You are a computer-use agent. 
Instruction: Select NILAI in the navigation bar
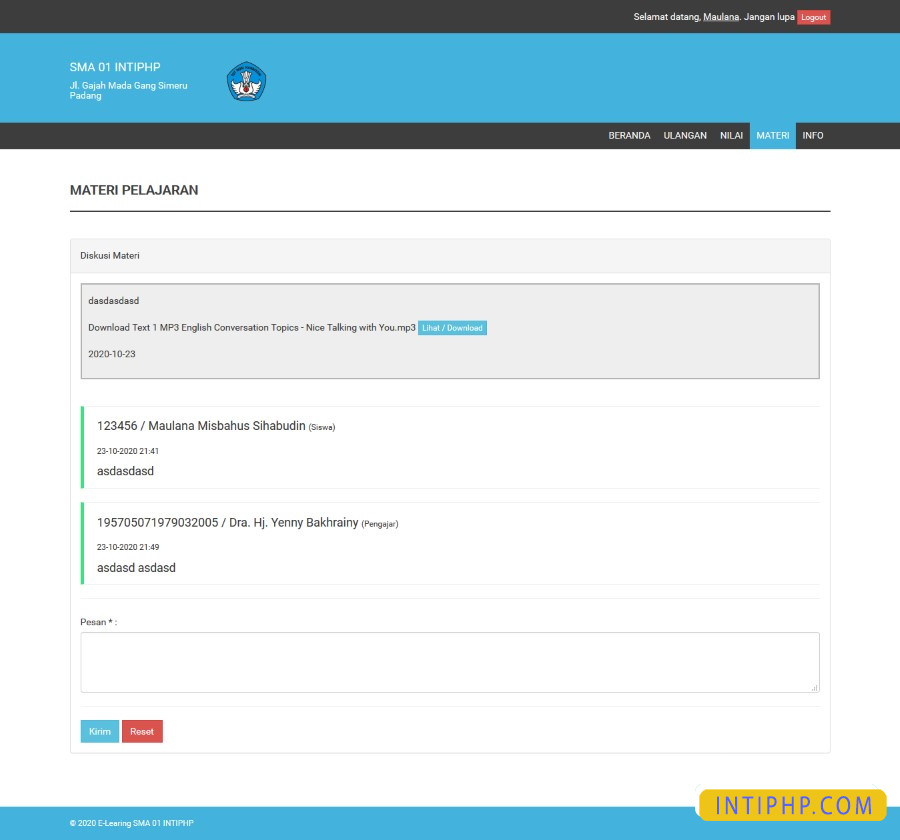(x=731, y=135)
